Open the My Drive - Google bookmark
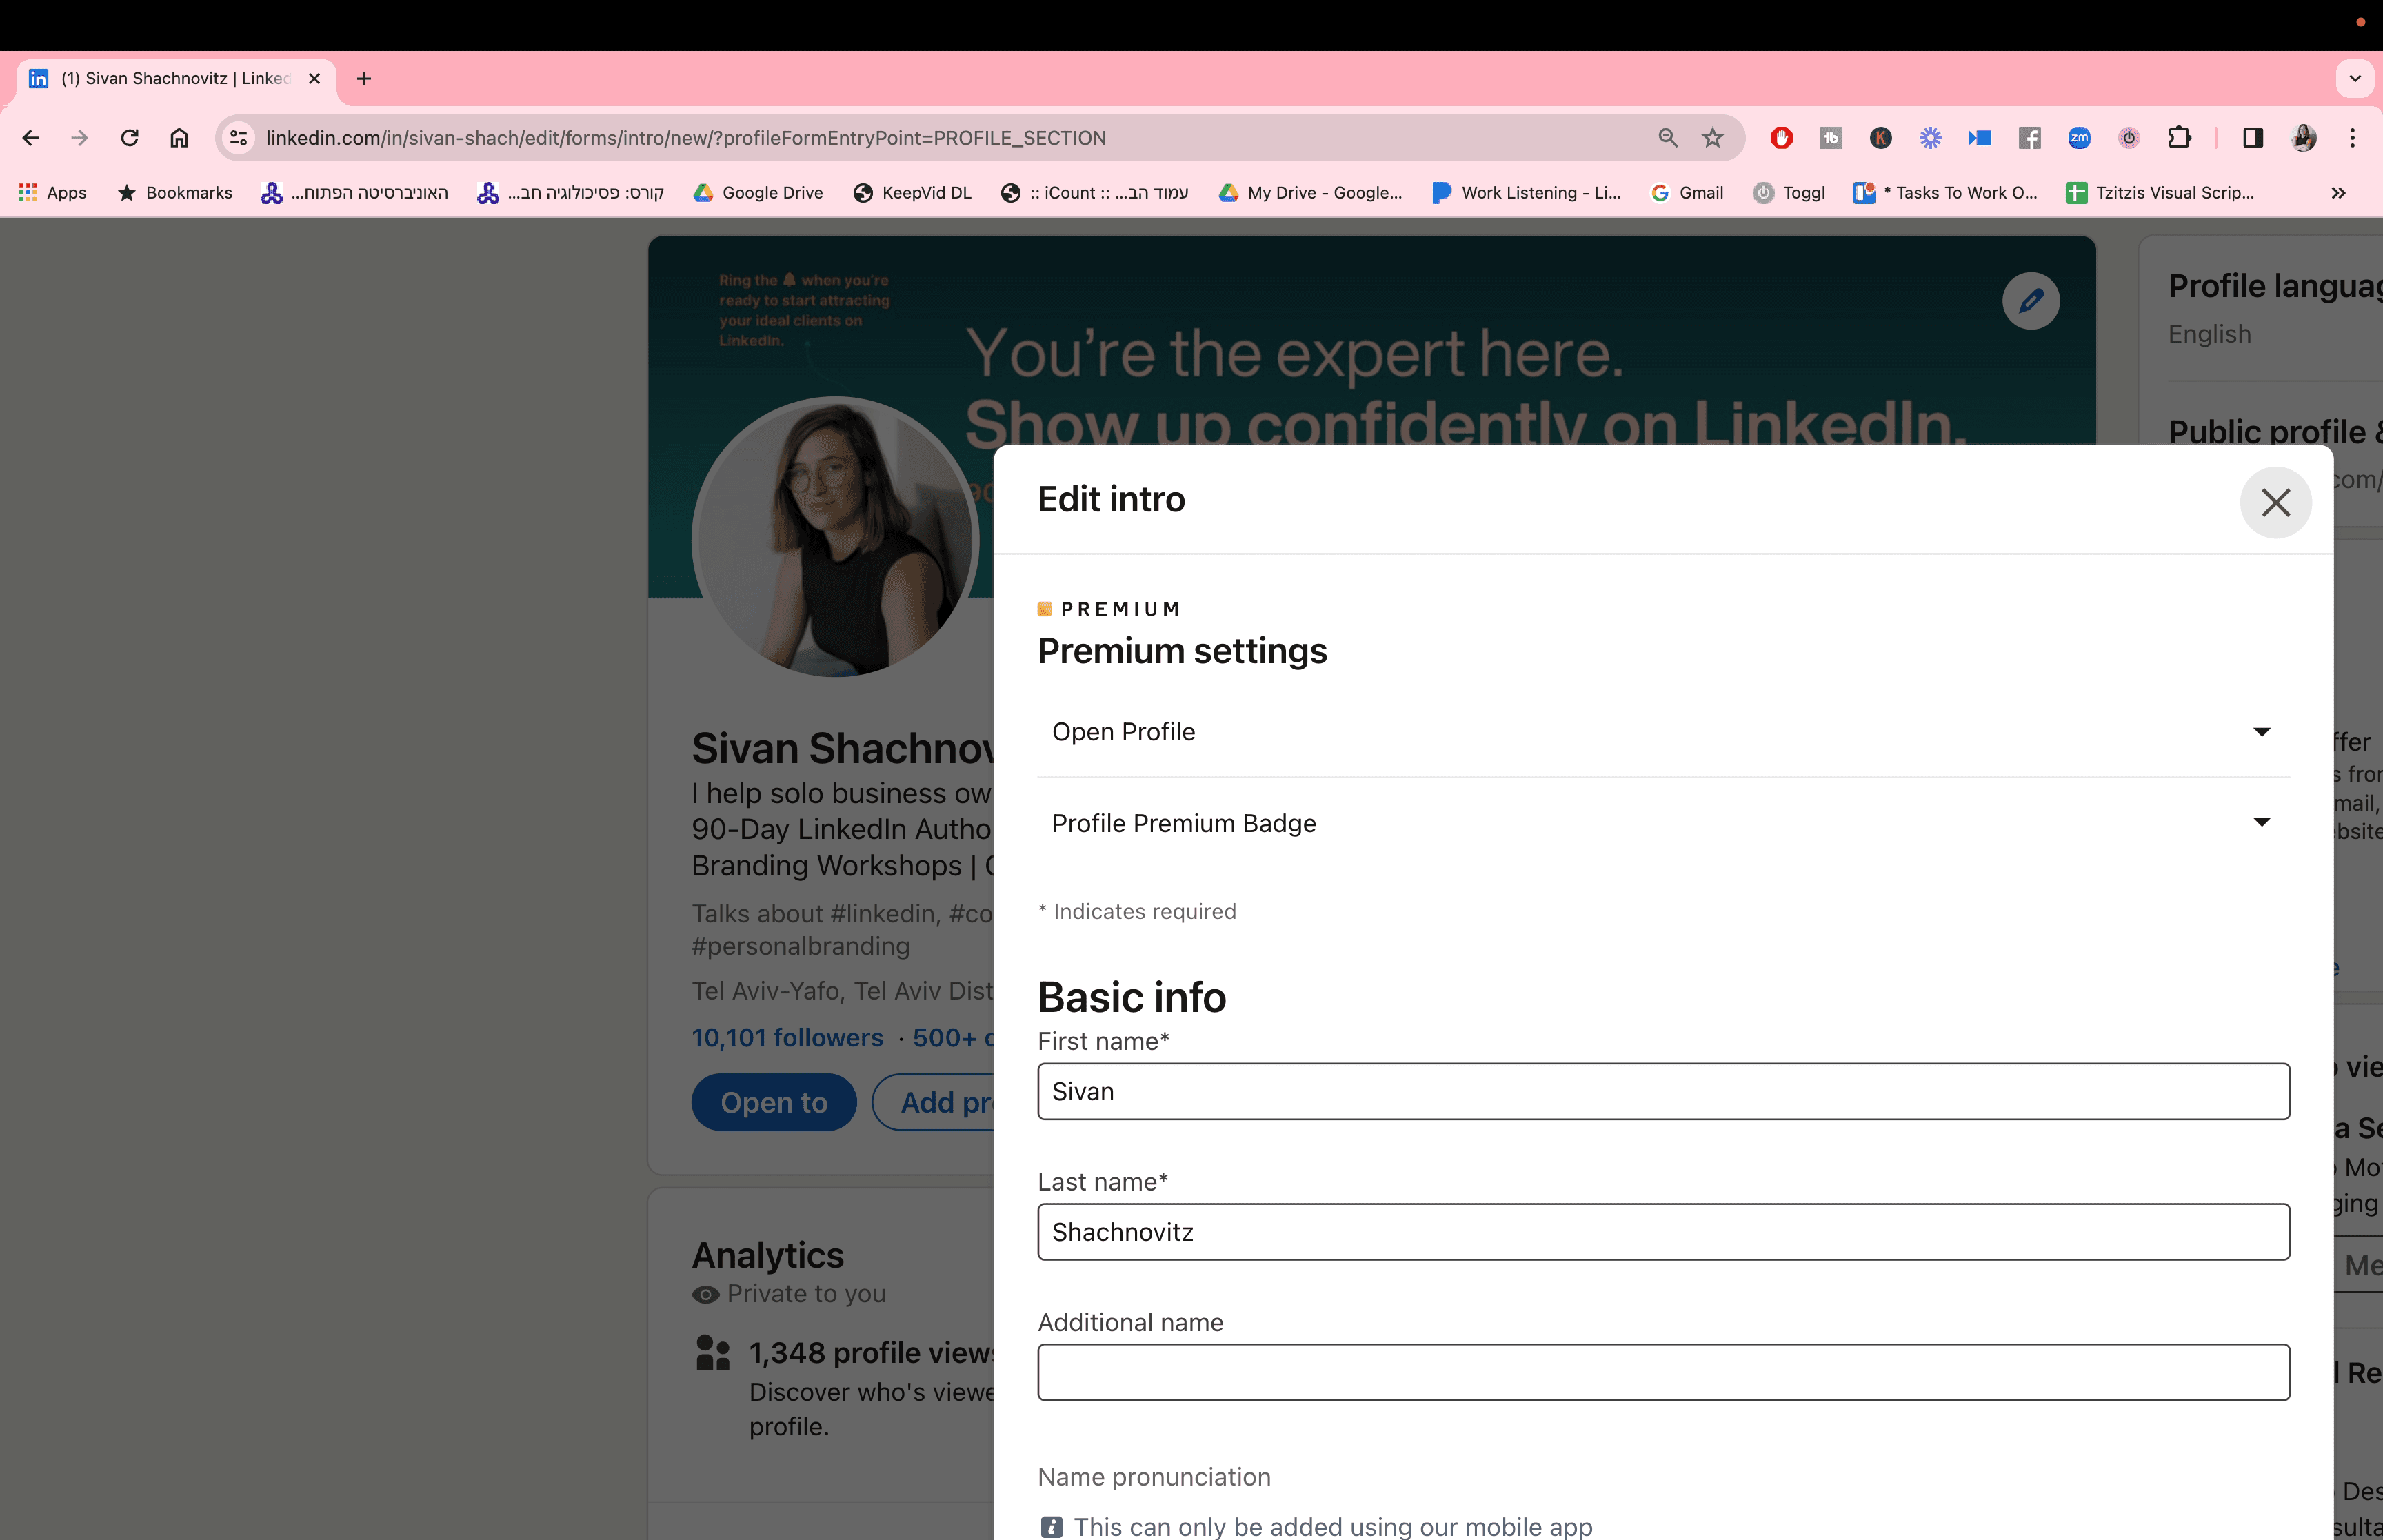 (x=1310, y=193)
